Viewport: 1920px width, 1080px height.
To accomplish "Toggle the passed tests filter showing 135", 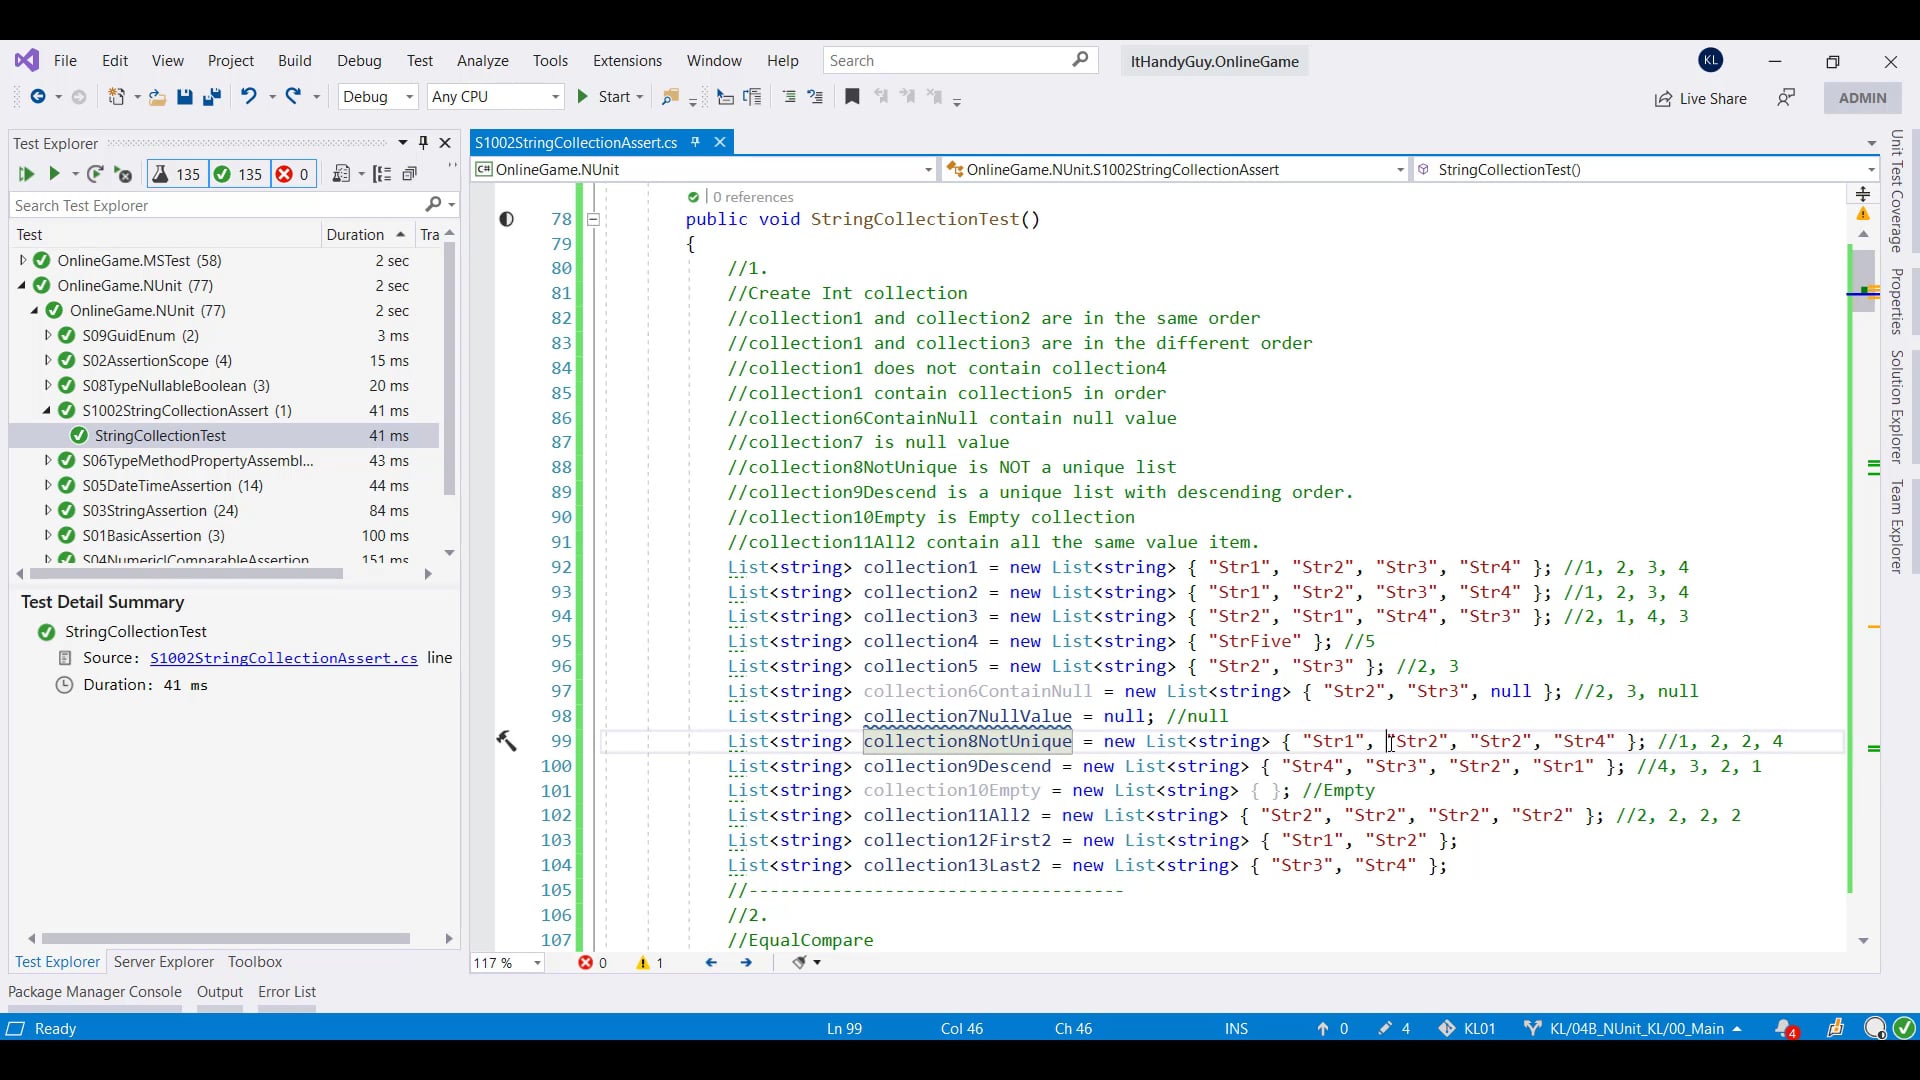I will (x=238, y=174).
